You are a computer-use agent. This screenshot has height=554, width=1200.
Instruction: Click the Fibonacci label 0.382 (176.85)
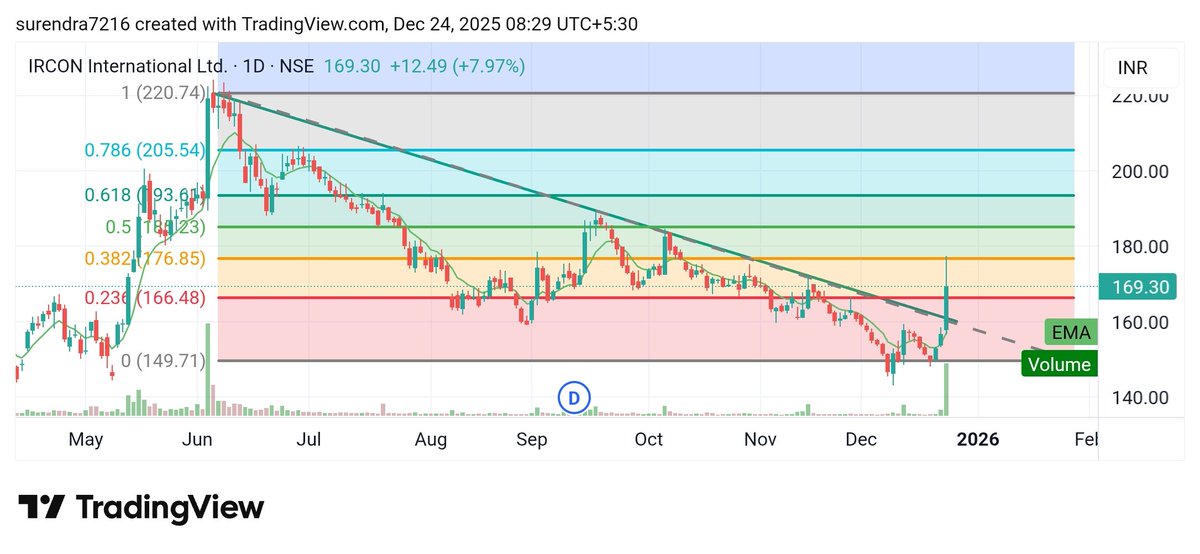145,258
